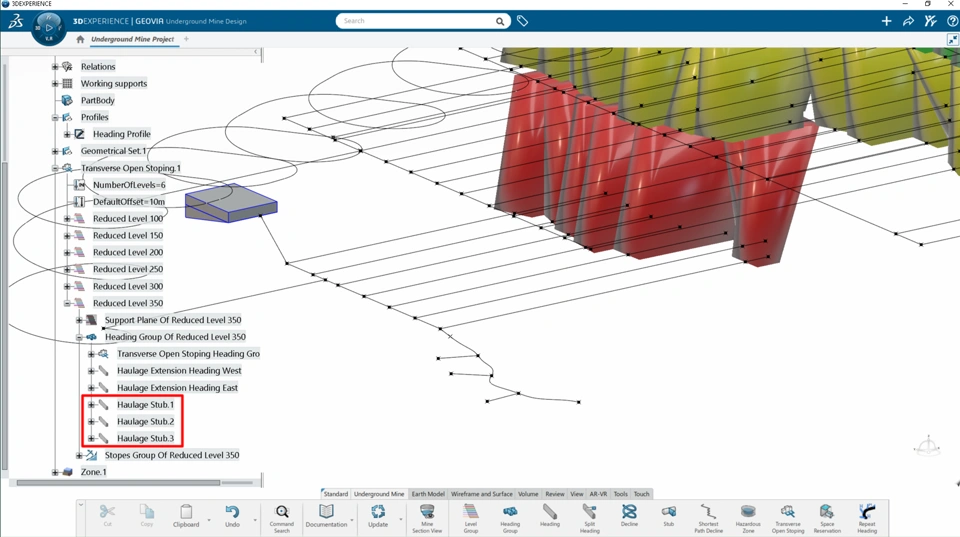960x537 pixels.
Task: Click the 3DS compass logo icon
Action: [x=49, y=28]
